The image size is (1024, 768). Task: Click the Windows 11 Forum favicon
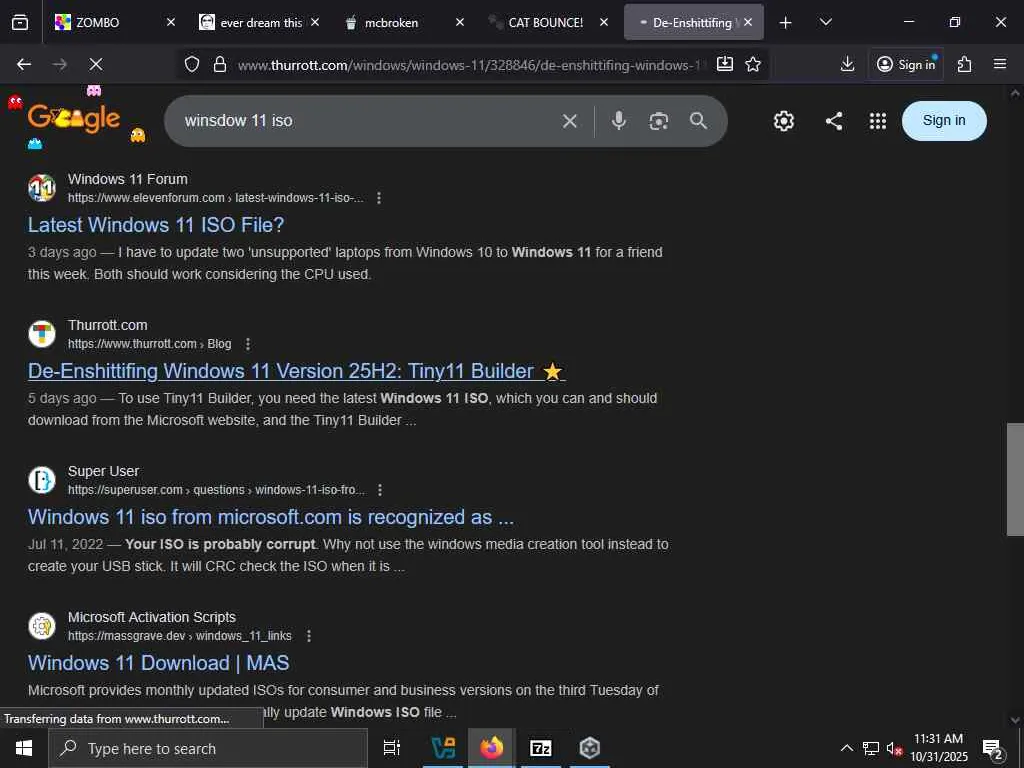pyautogui.click(x=42, y=188)
